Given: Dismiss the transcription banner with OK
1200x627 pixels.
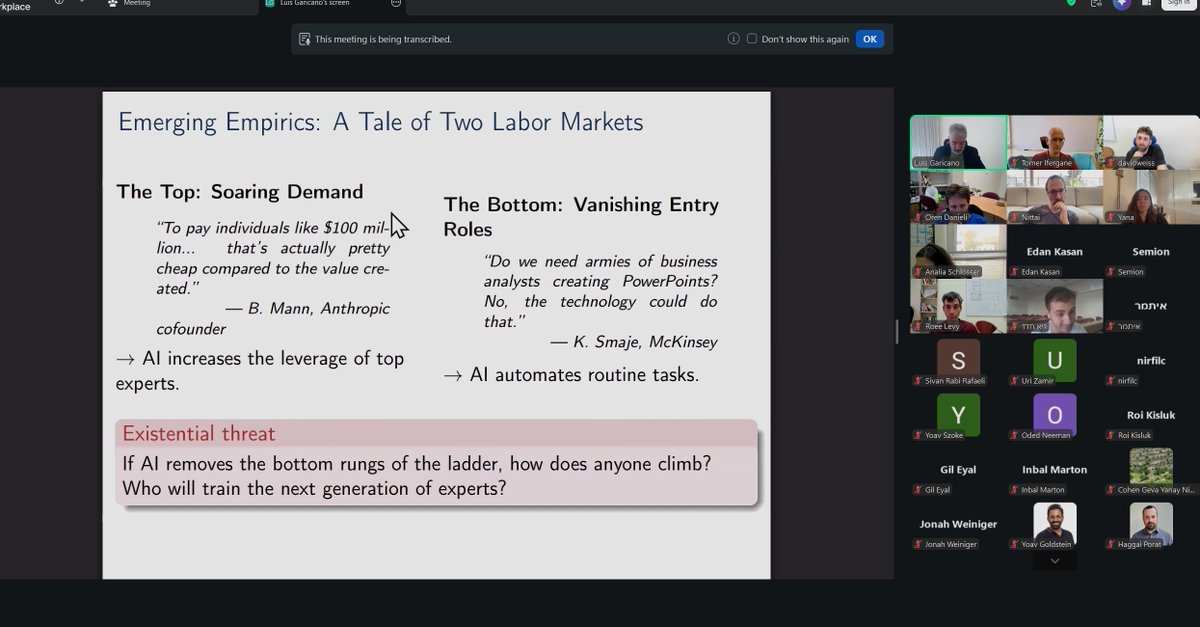Looking at the screenshot, I should 869,39.
